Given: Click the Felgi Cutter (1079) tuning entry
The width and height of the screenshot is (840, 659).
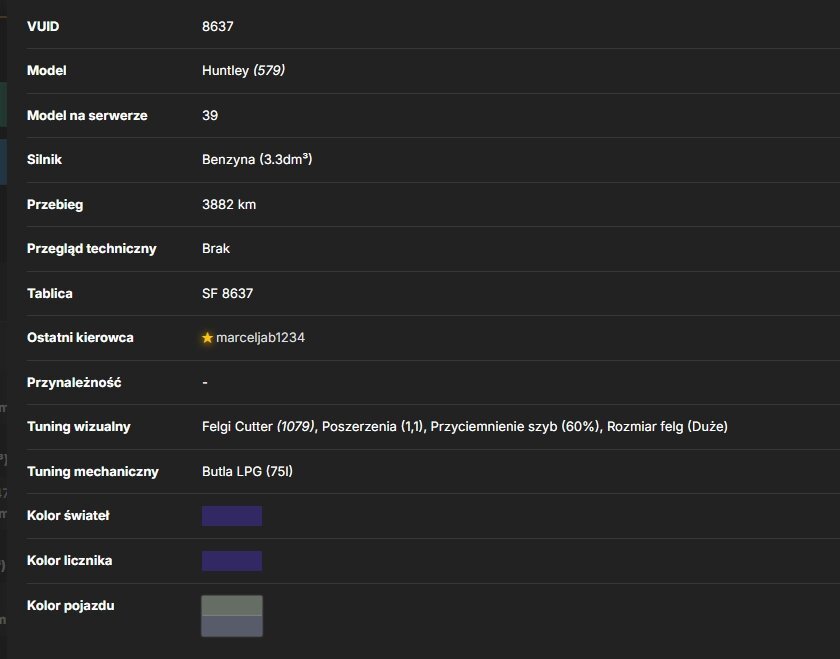Looking at the screenshot, I should point(258,426).
